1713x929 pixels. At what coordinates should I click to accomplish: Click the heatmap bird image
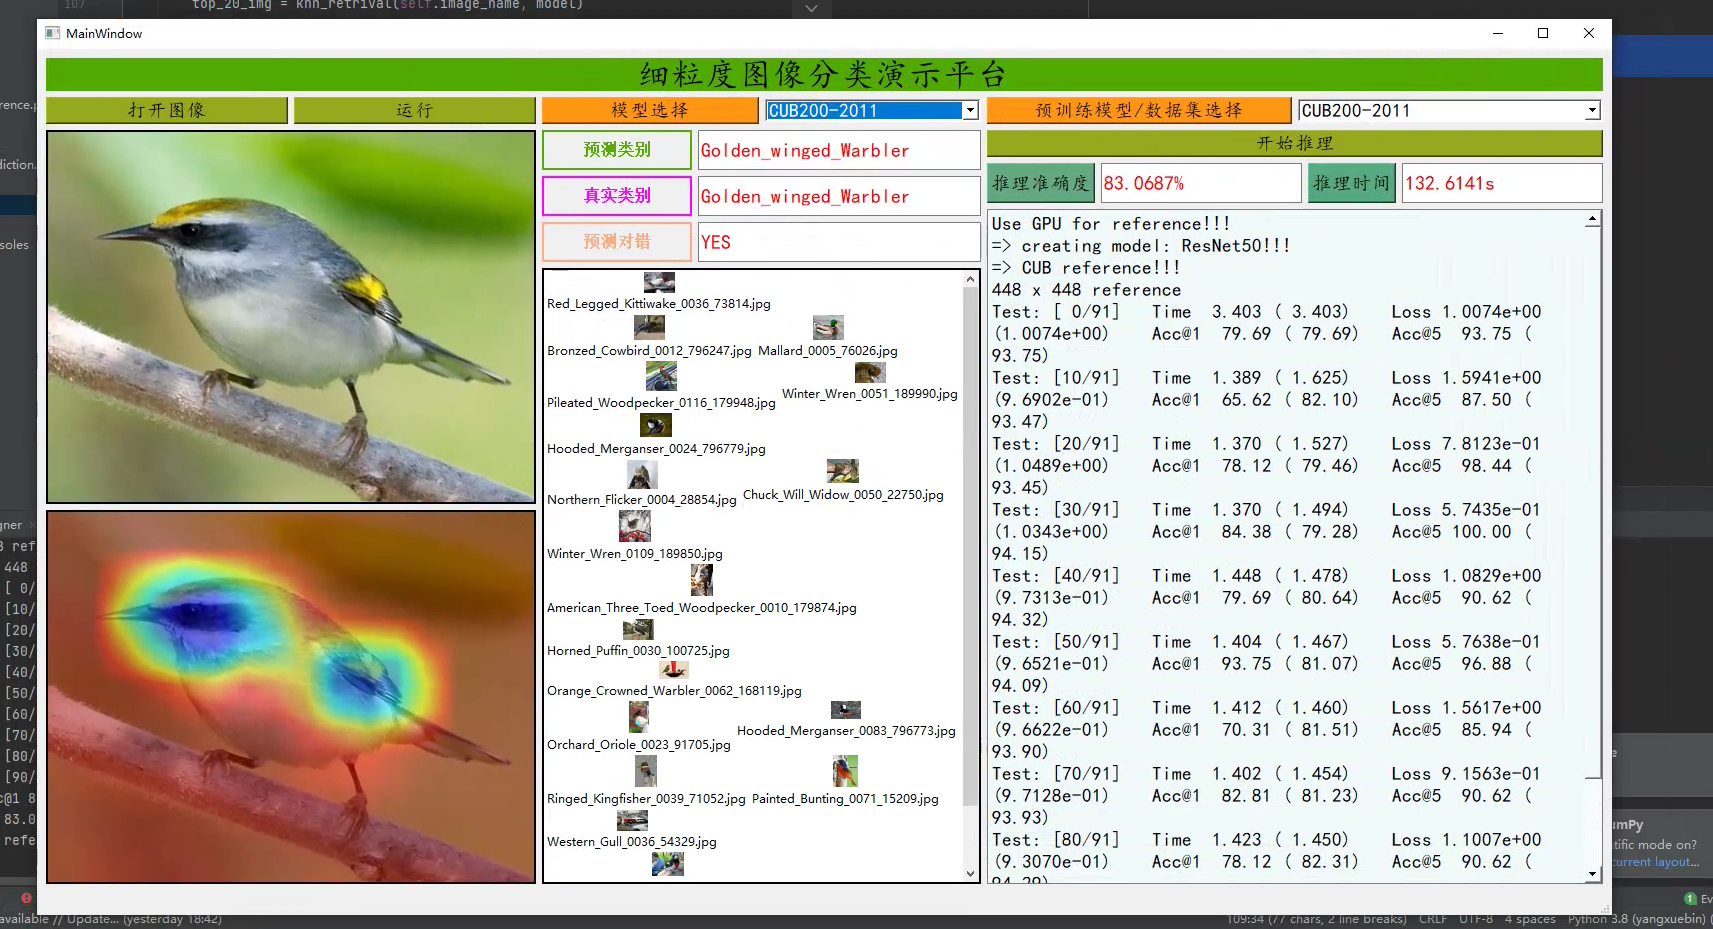coord(291,697)
